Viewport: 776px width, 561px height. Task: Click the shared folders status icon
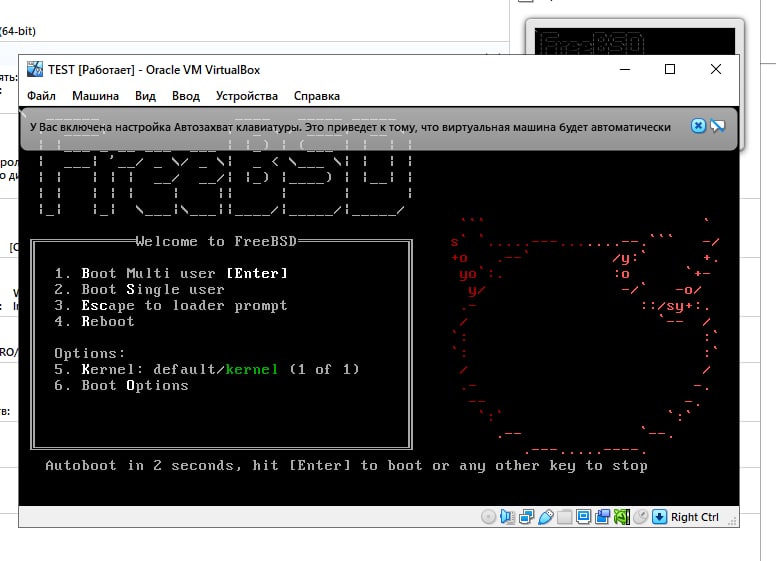click(x=564, y=517)
